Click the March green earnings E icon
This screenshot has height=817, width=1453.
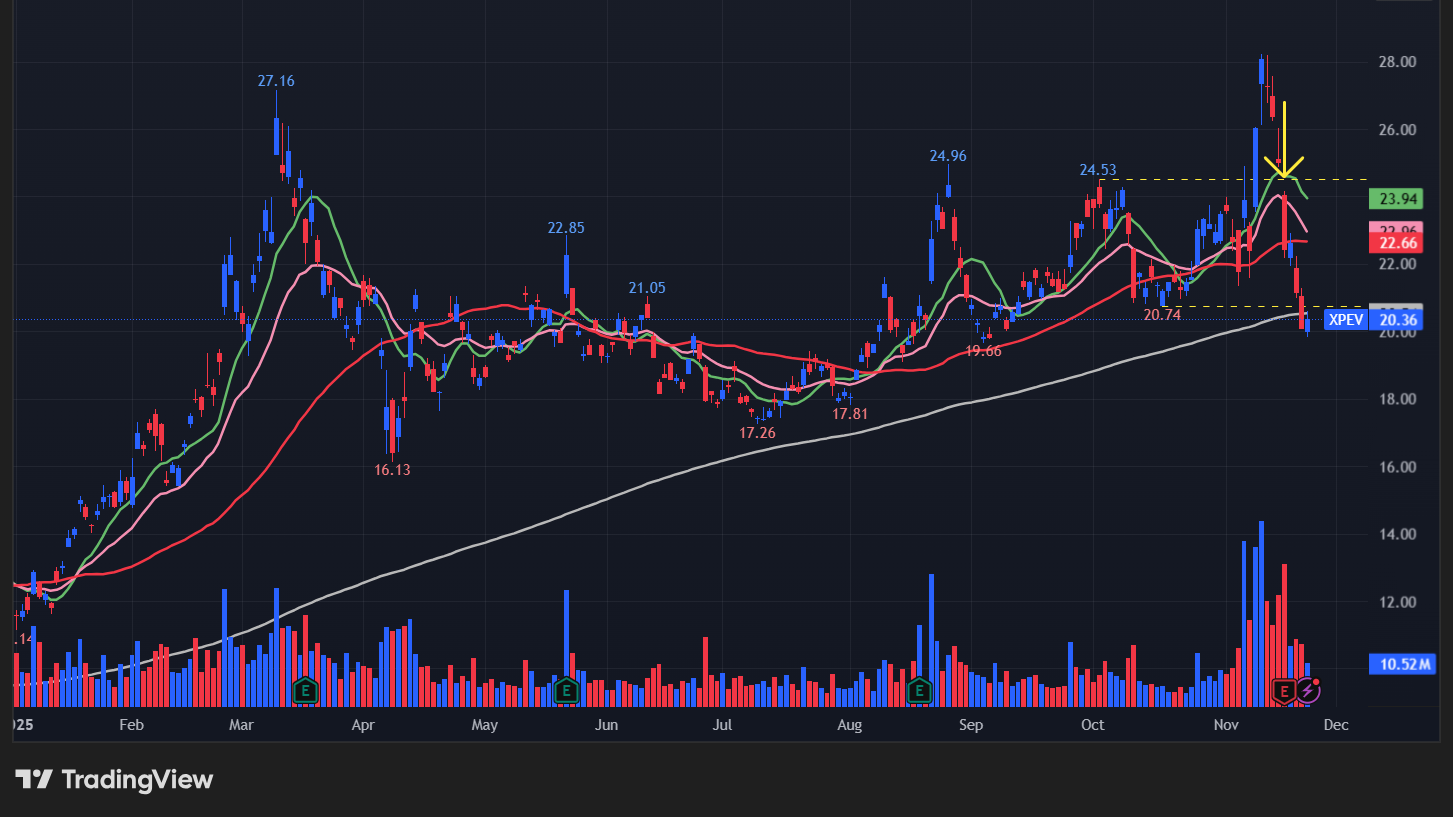pos(306,690)
